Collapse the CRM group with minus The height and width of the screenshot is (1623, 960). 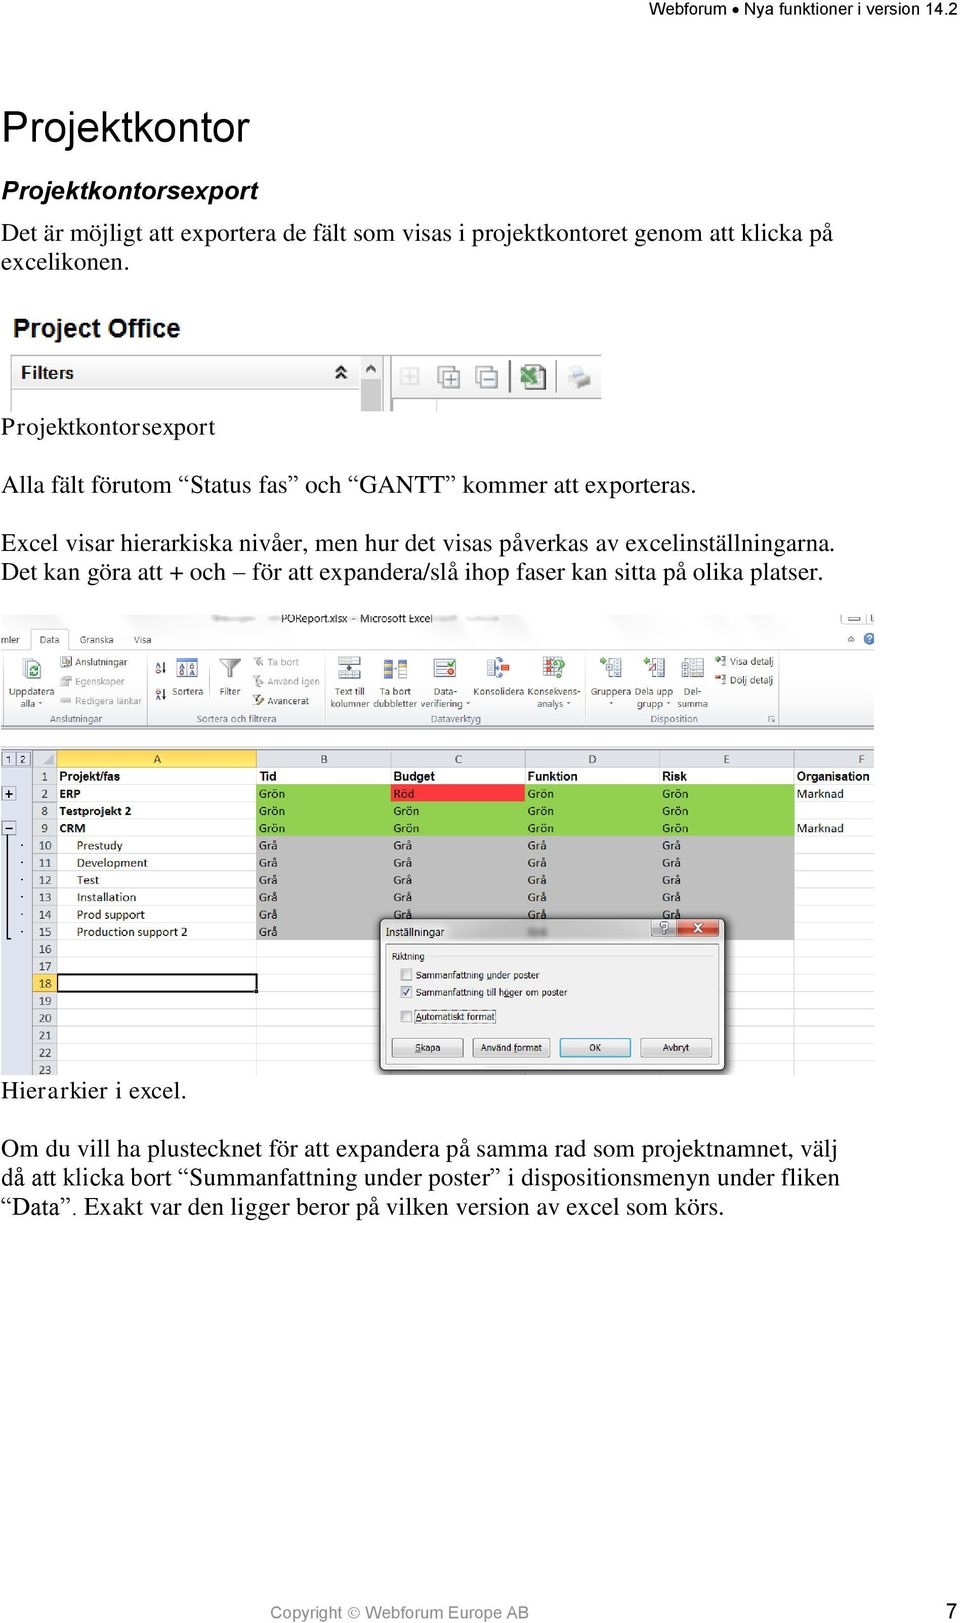[x=9, y=828]
